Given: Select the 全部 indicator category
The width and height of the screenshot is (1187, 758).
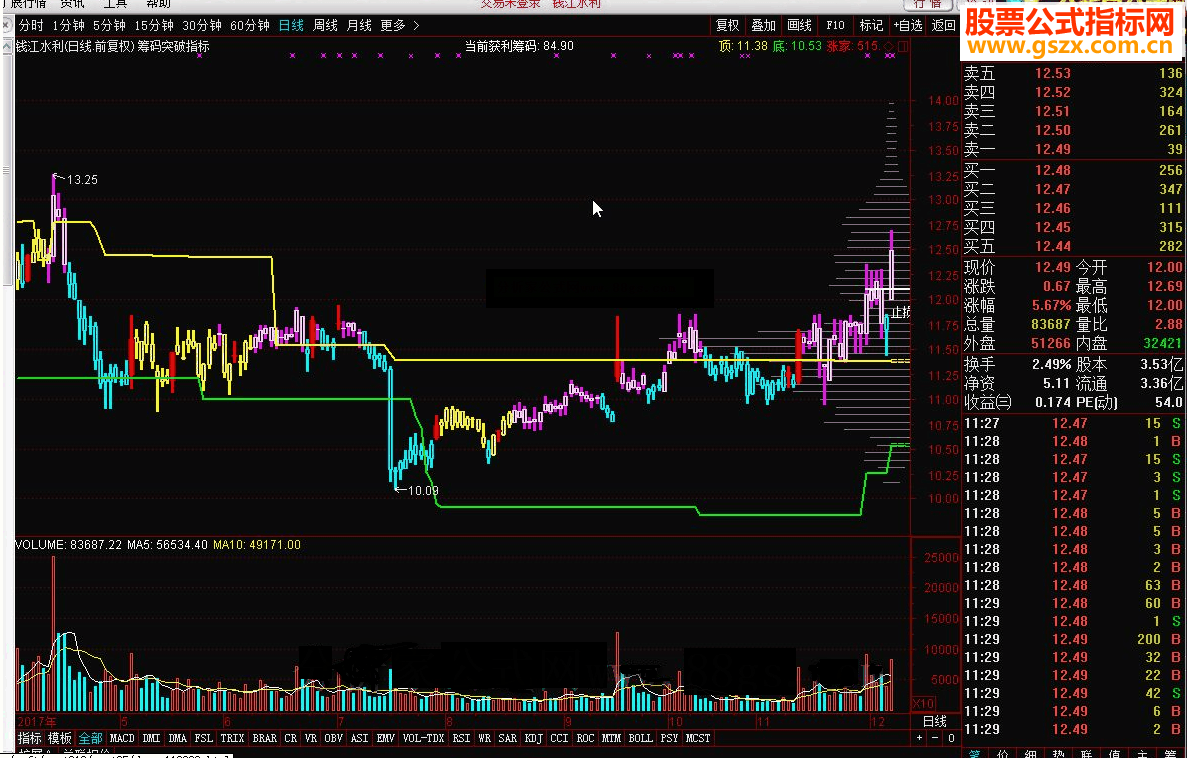Looking at the screenshot, I should pyautogui.click(x=90, y=738).
